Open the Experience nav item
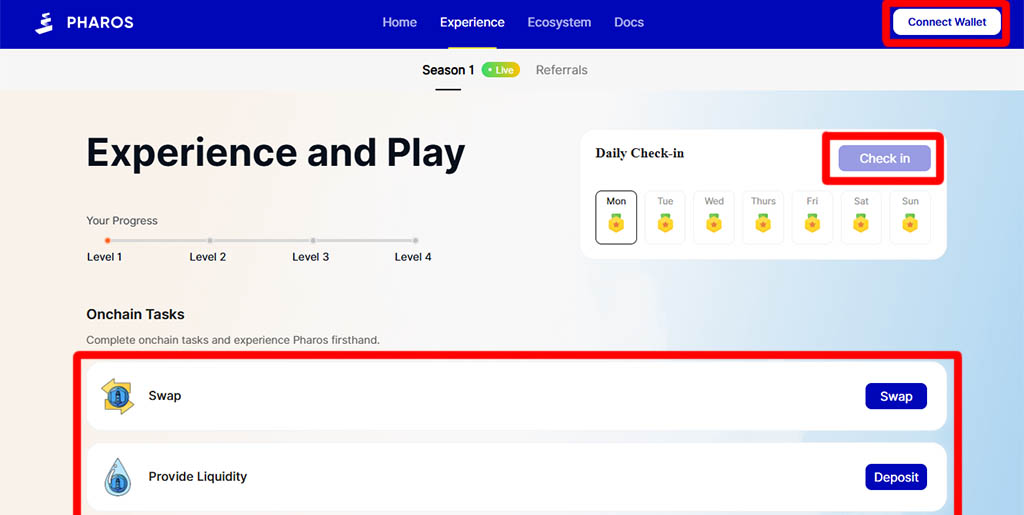This screenshot has height=515, width=1024. (x=472, y=22)
